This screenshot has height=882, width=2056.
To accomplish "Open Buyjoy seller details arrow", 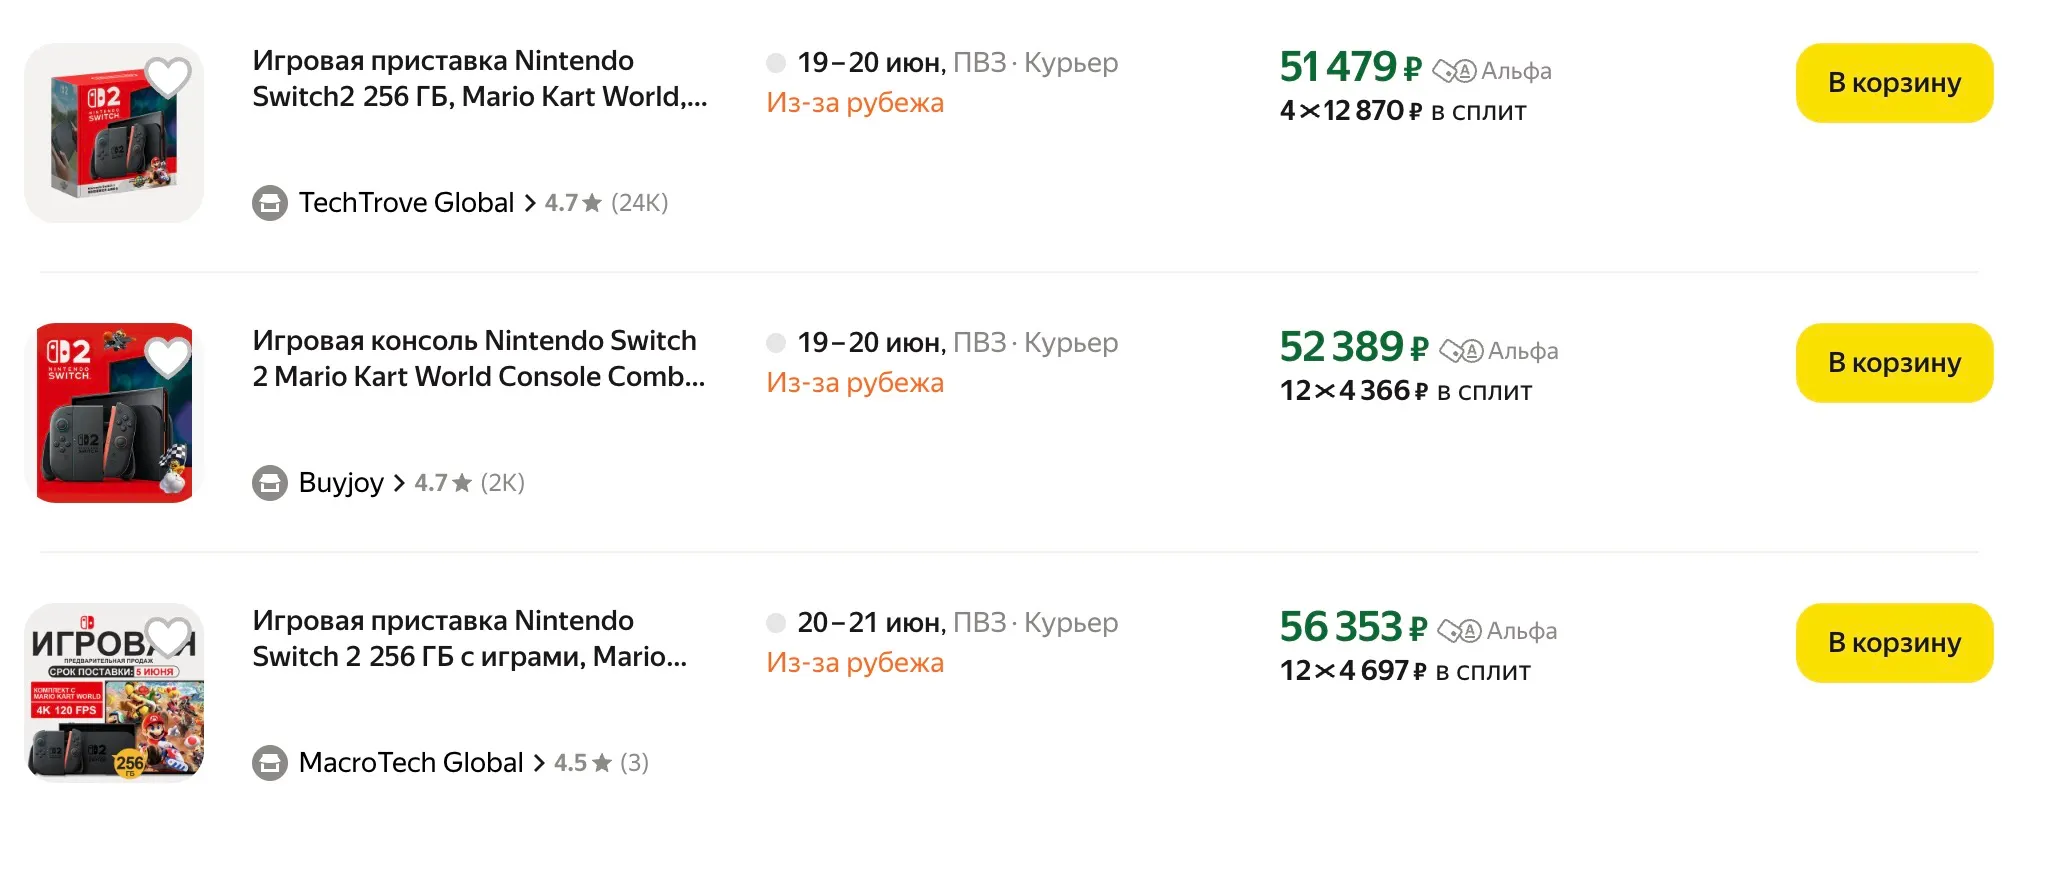I will point(400,483).
